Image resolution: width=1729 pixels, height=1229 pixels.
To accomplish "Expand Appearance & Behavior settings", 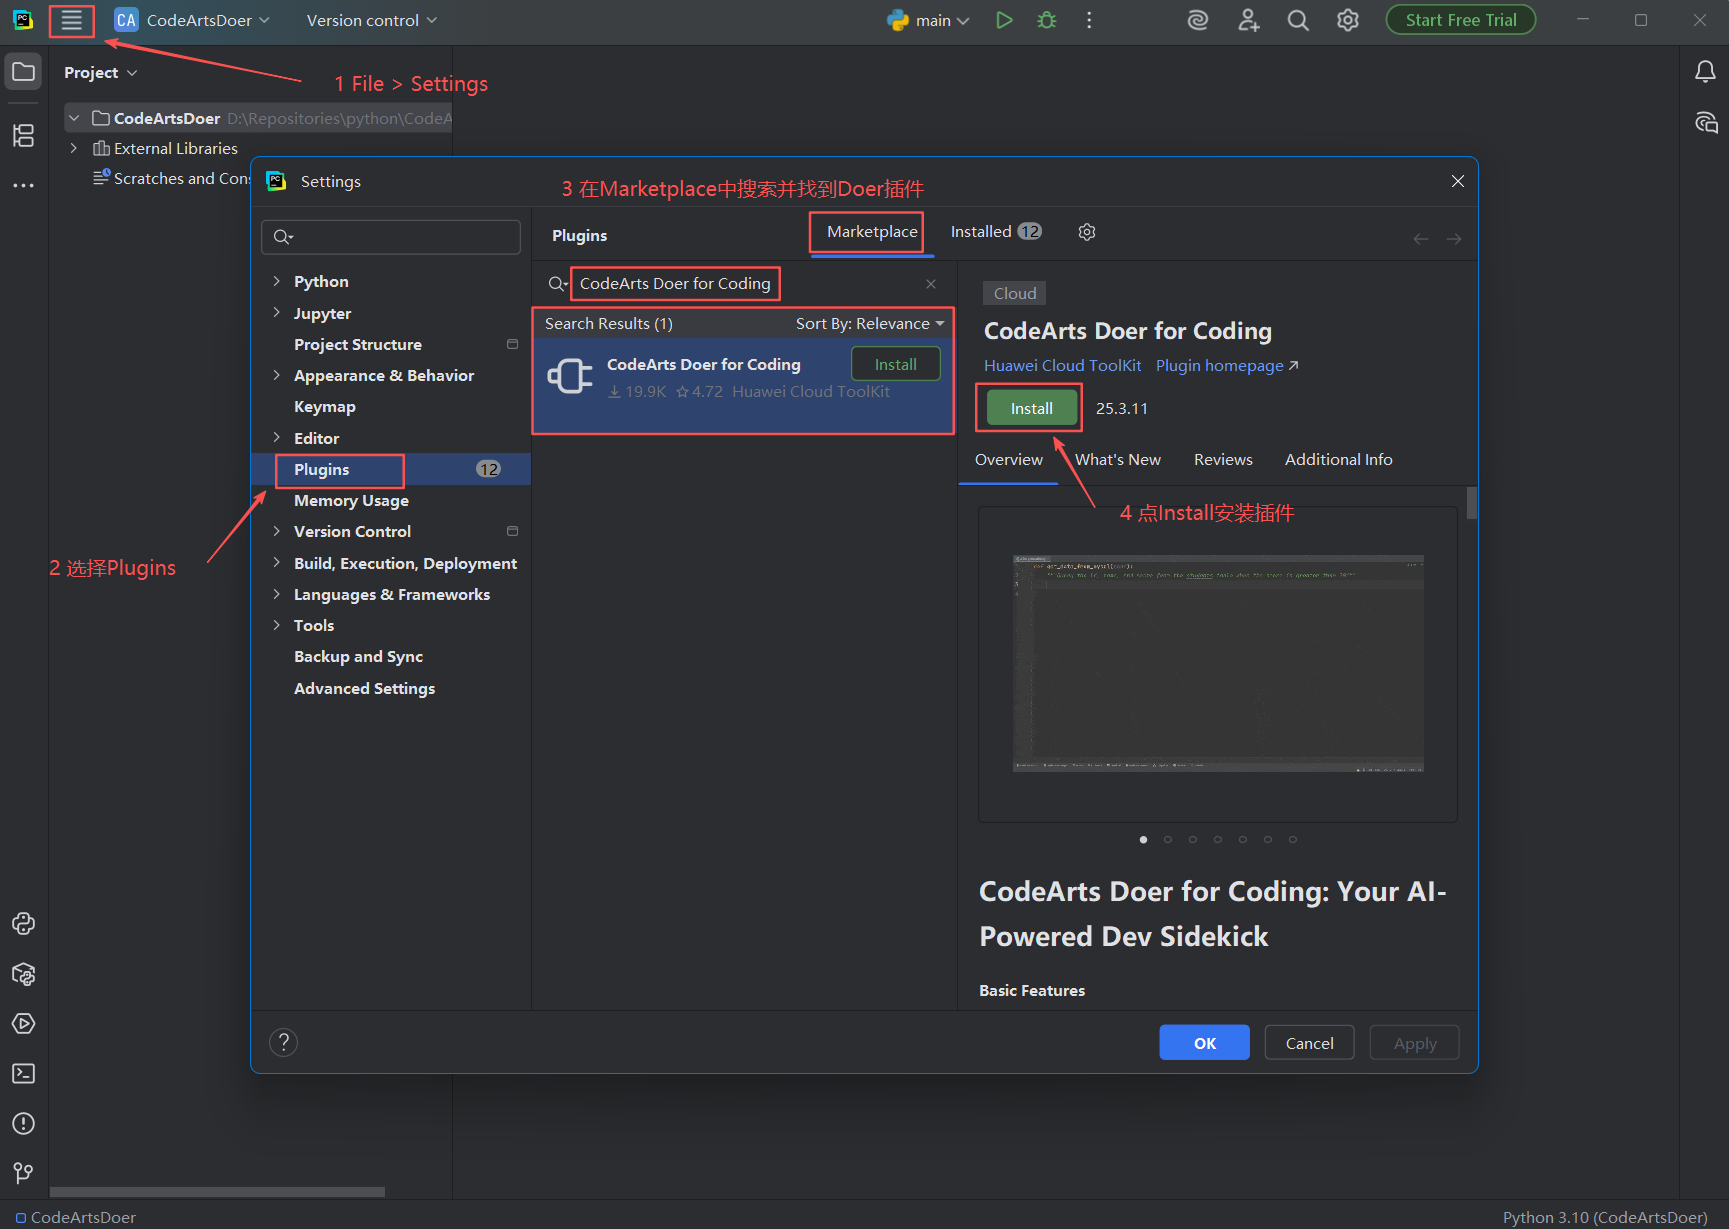I will pos(276,375).
